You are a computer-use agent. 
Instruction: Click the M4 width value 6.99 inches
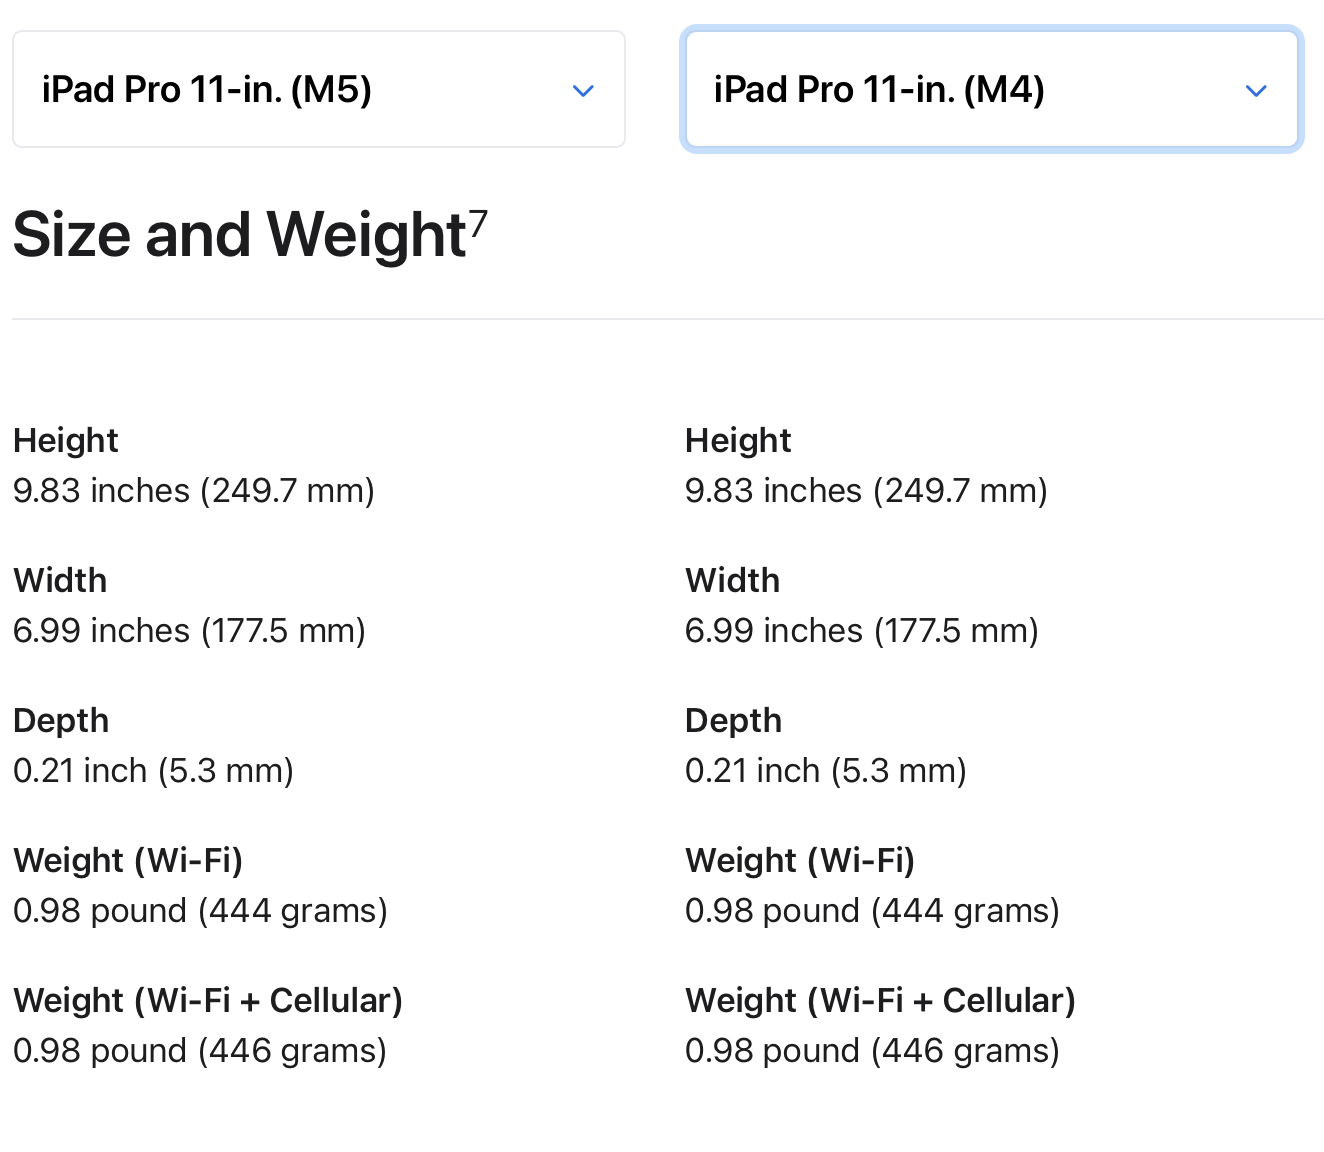[862, 631]
